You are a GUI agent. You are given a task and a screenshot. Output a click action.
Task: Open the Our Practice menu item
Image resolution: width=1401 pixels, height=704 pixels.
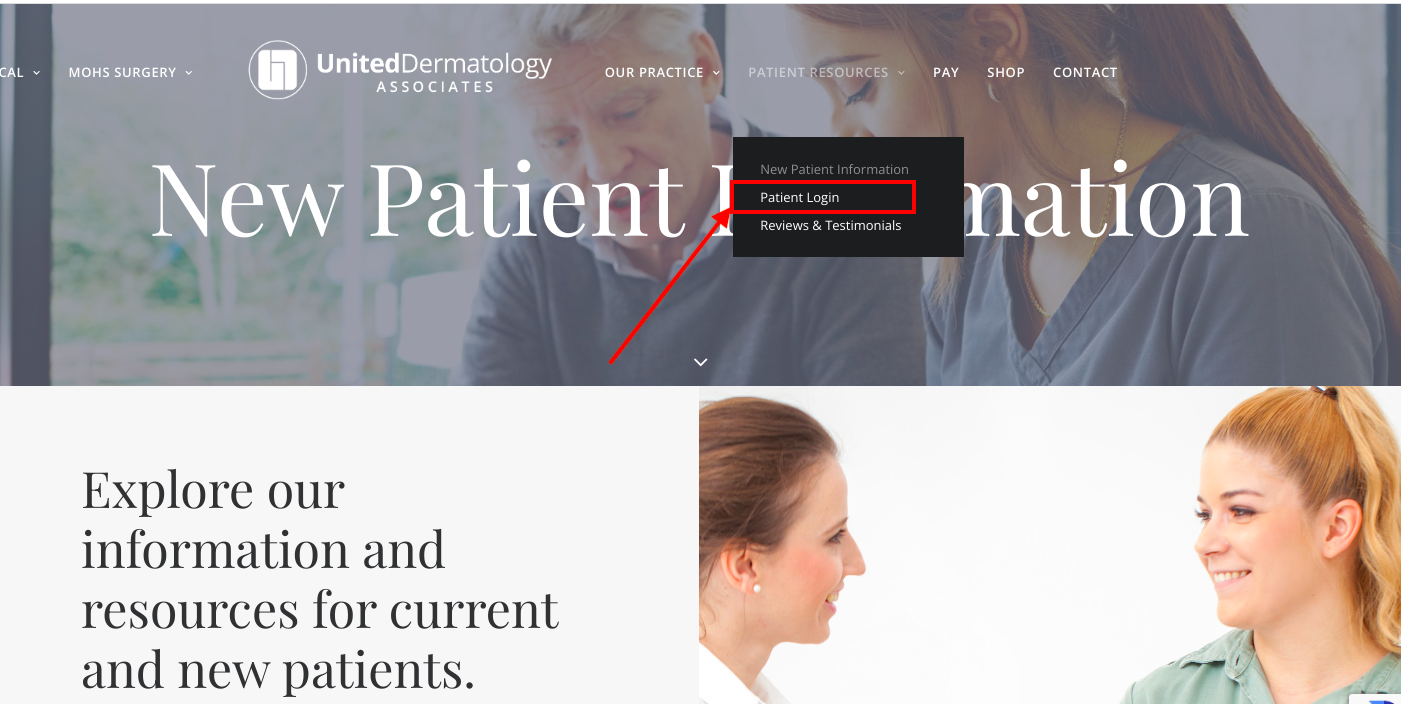pyautogui.click(x=654, y=73)
